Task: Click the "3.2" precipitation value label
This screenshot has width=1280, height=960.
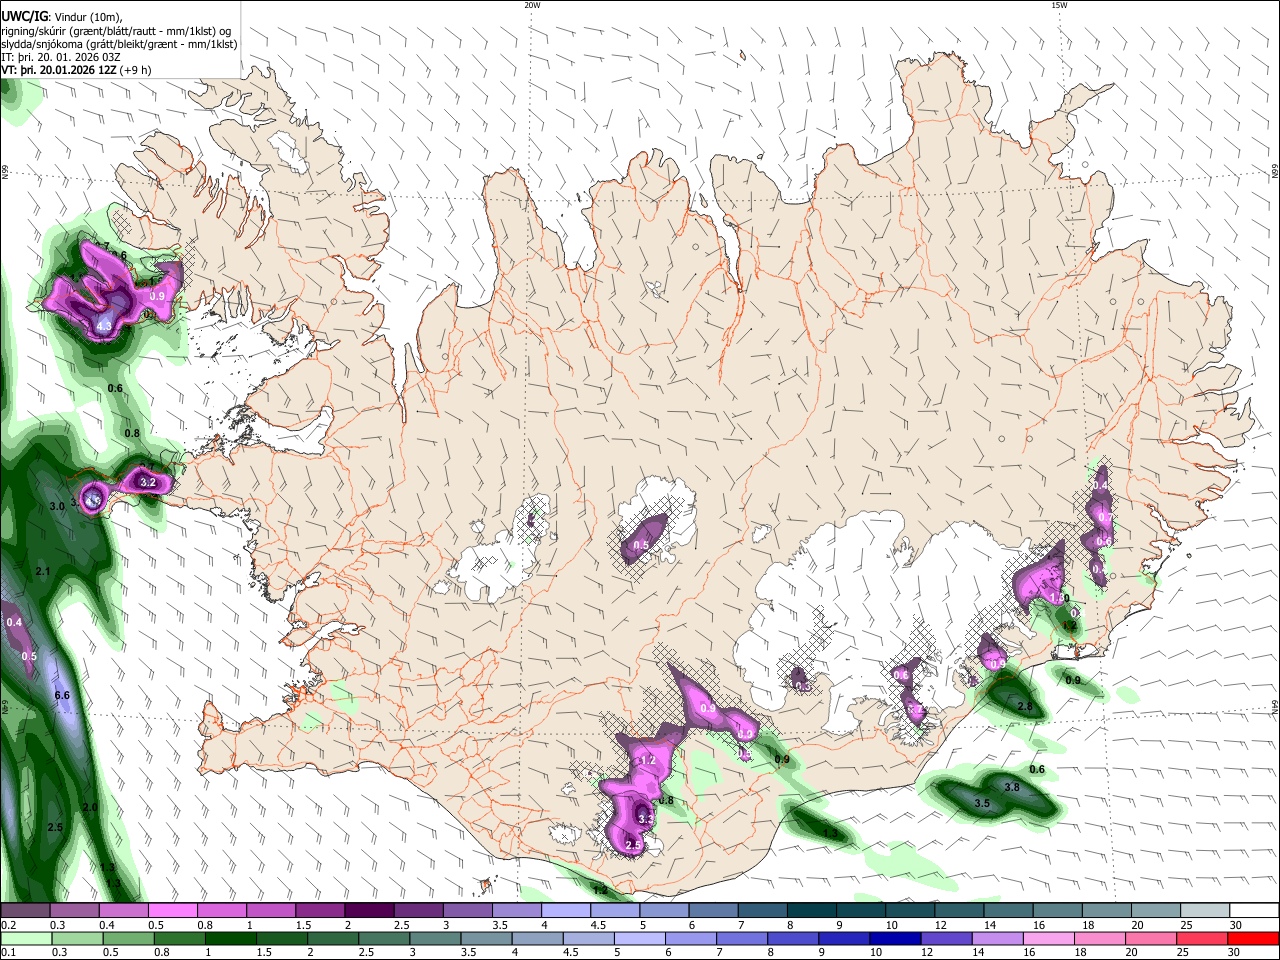Action: click(x=148, y=483)
